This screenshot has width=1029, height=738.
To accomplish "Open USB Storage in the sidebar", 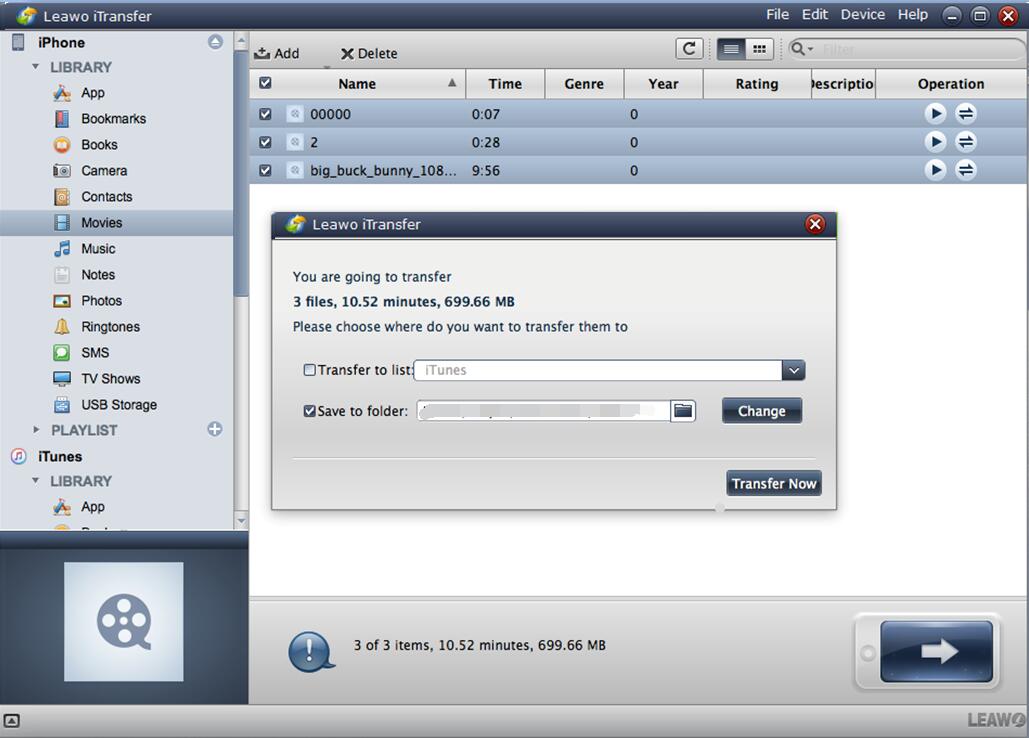I will point(119,405).
